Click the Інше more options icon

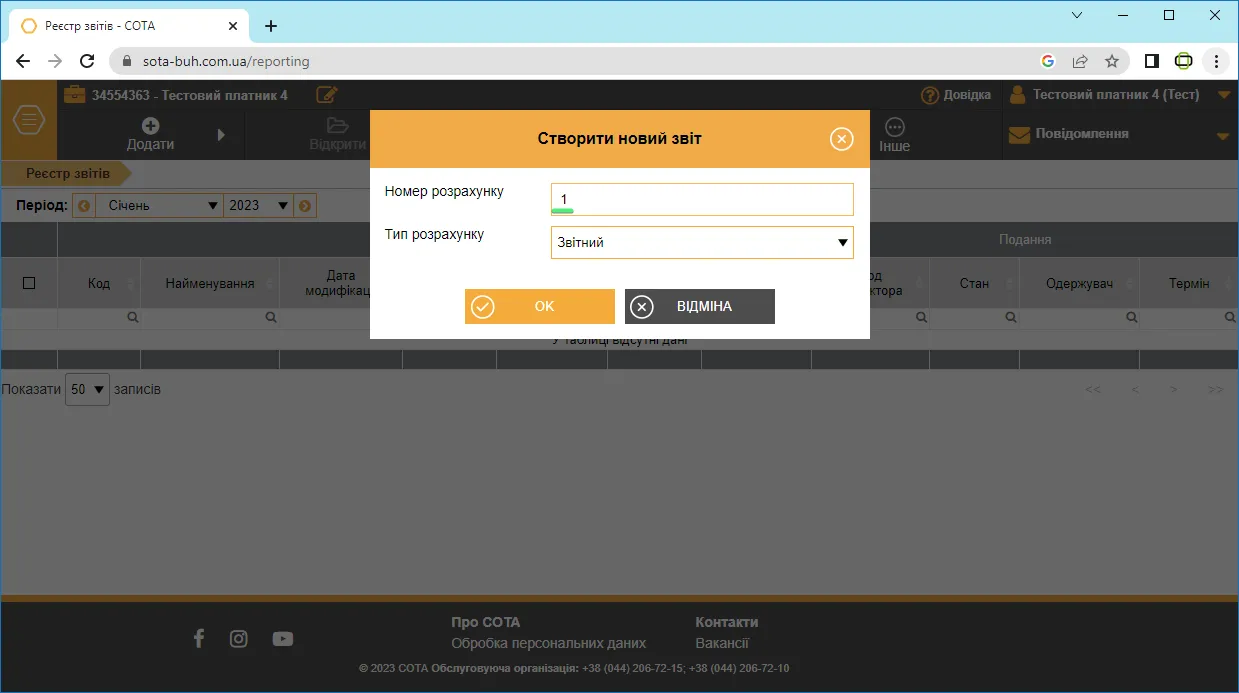(x=894, y=127)
